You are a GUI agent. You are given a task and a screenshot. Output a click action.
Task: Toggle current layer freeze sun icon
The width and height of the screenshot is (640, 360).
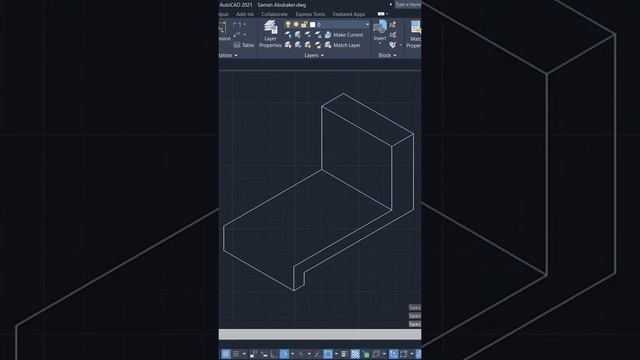pyautogui.click(x=296, y=24)
